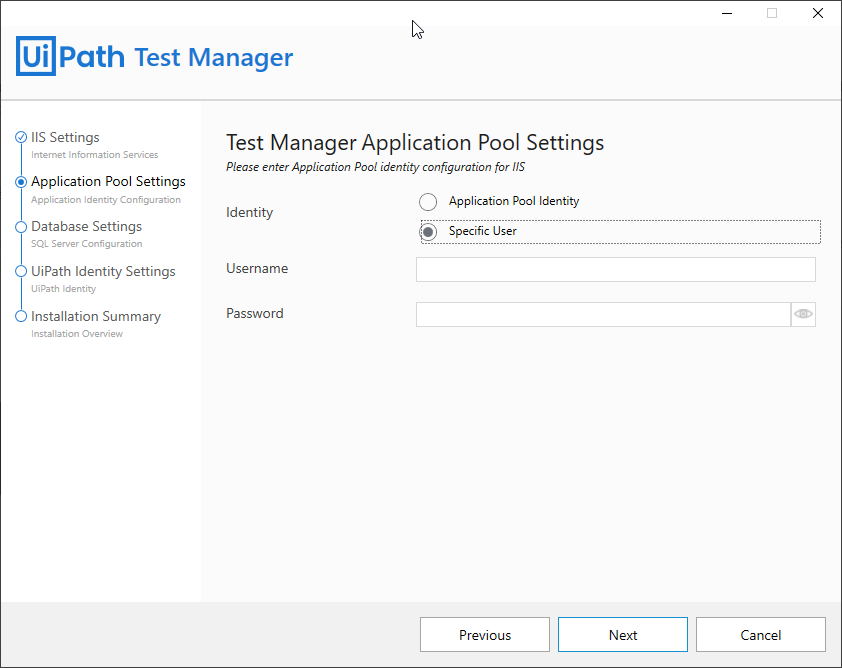842x668 pixels.
Task: Click the 'UiPath Identity' subtitle
Action: 63,289
